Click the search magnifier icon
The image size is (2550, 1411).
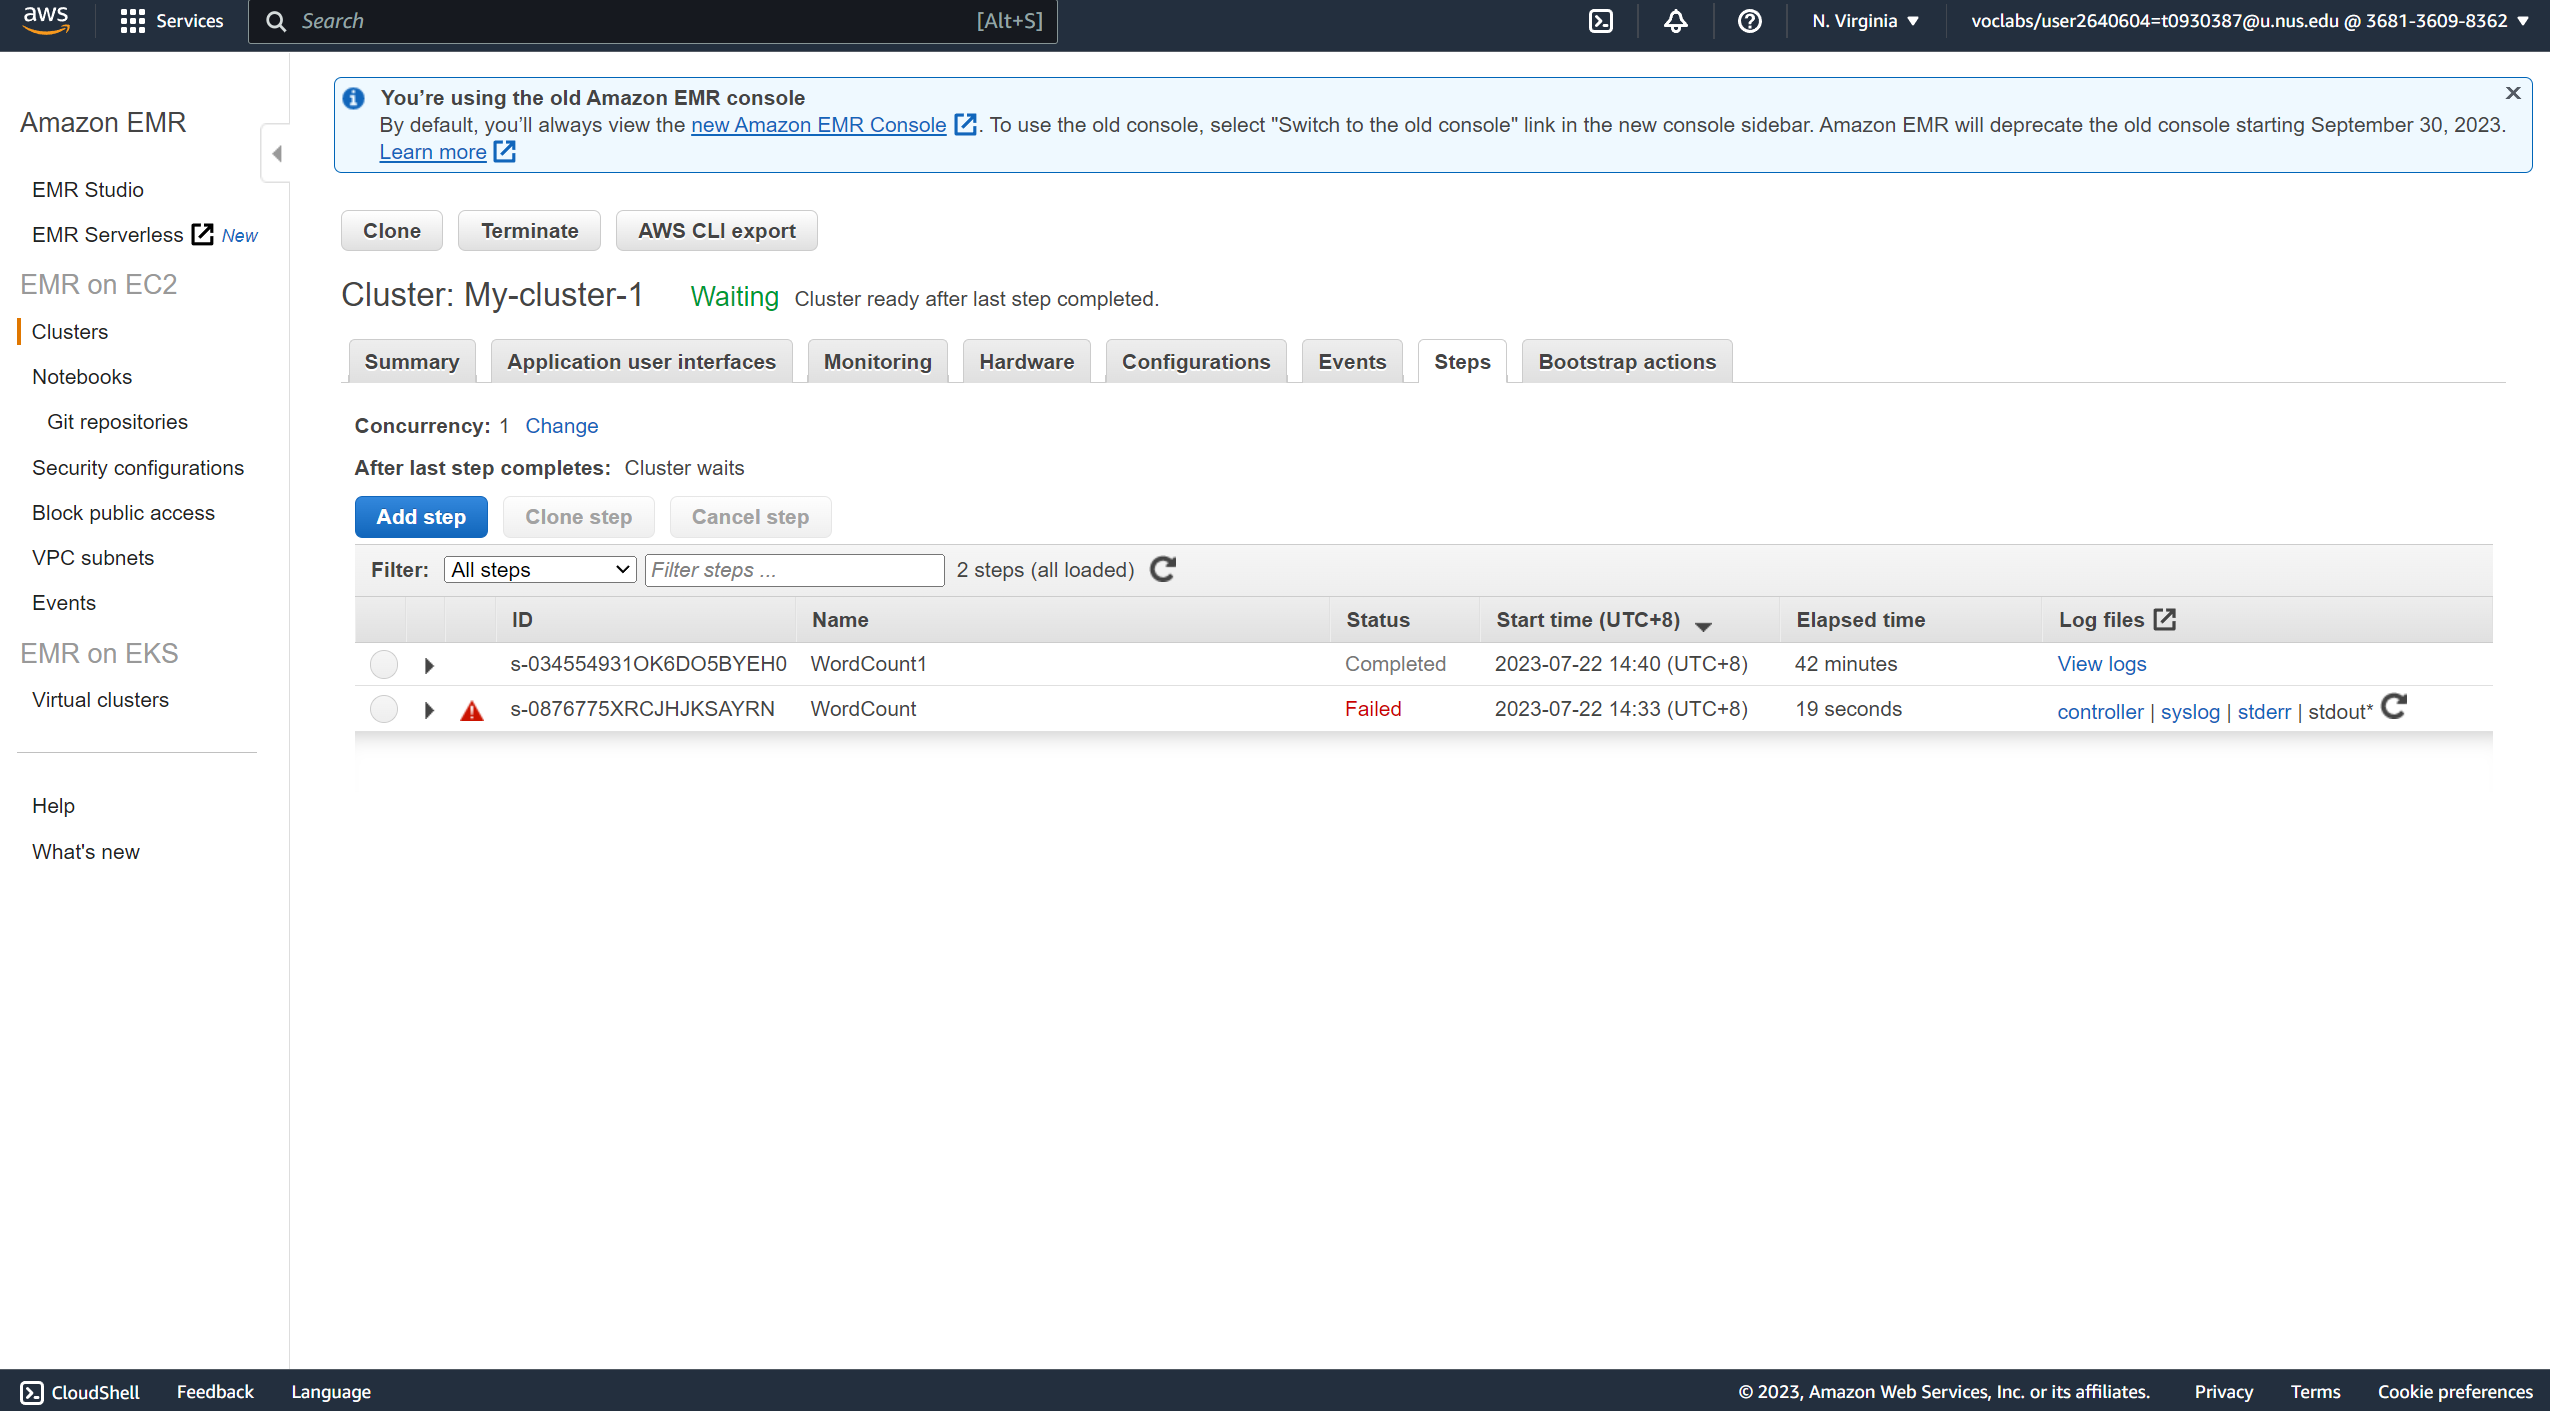[x=276, y=21]
